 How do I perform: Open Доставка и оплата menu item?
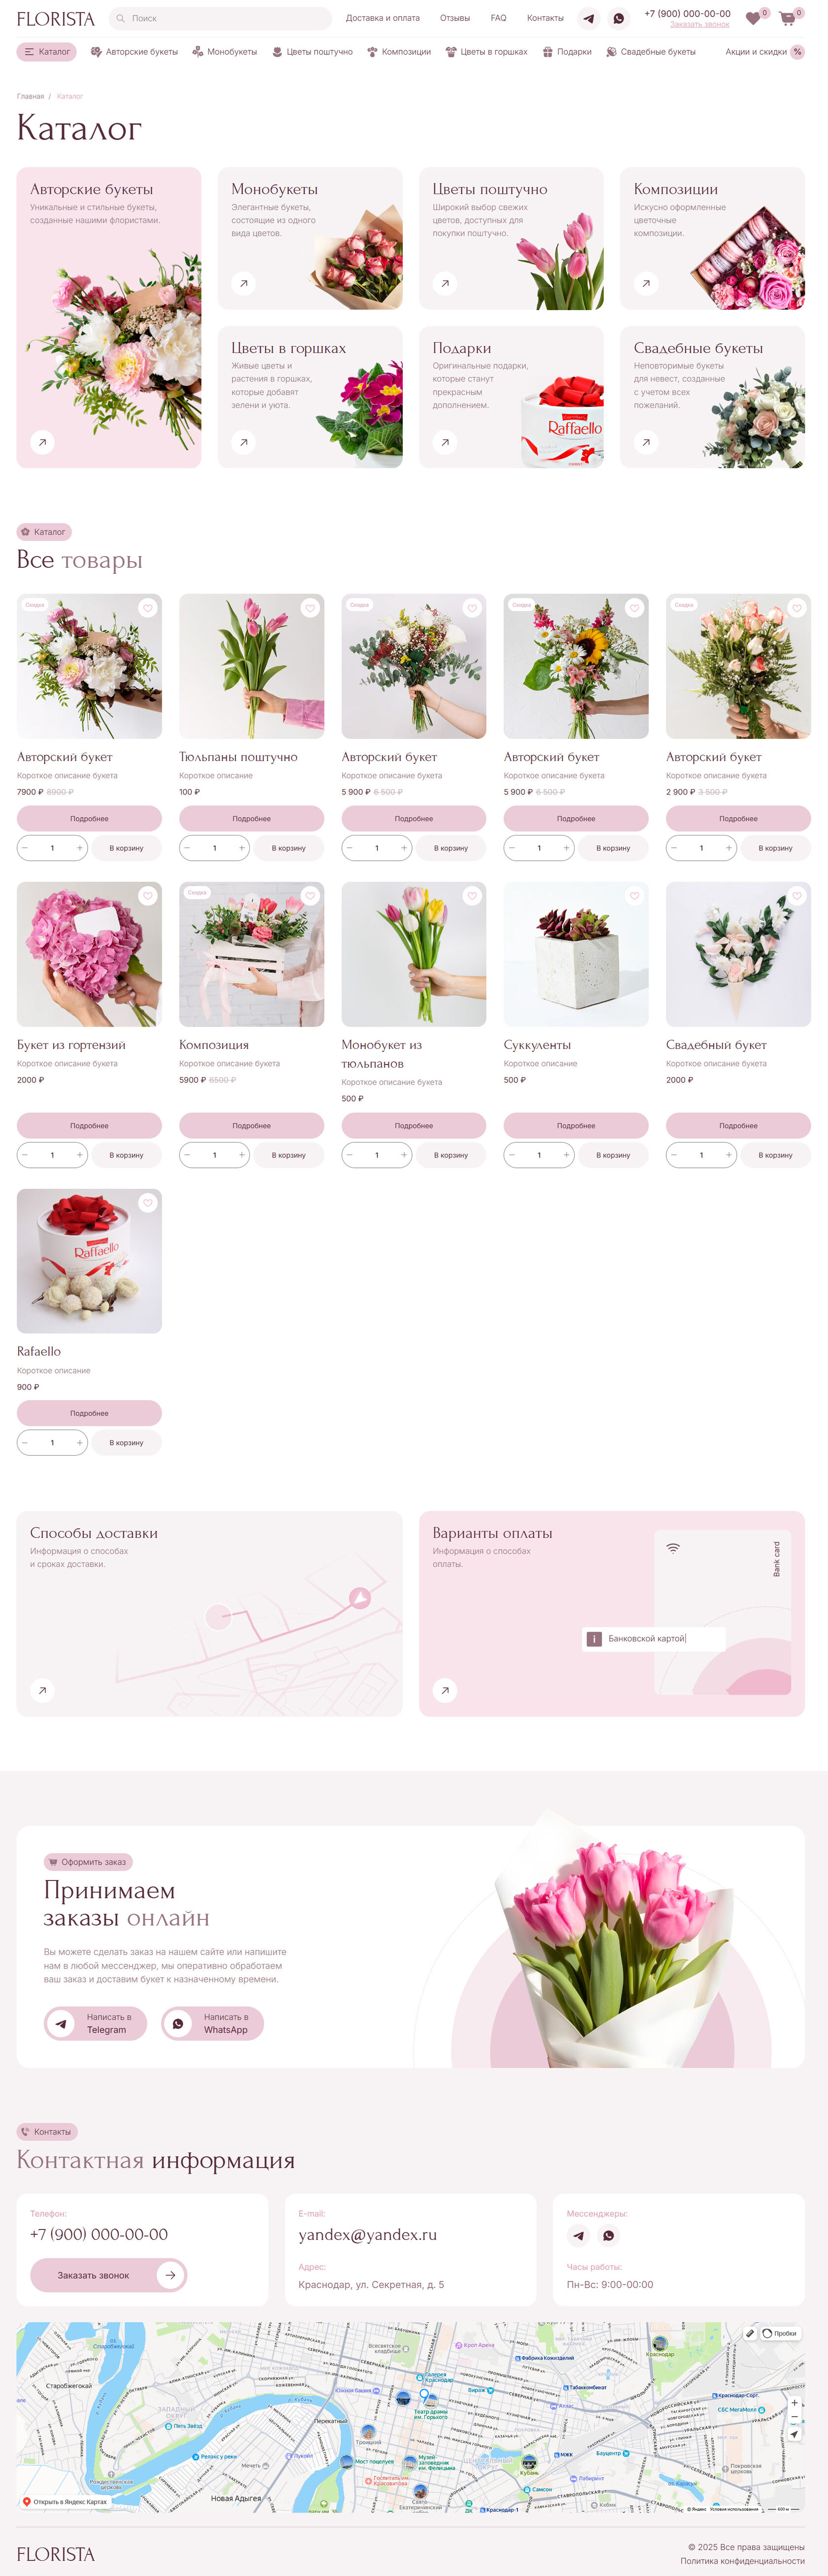point(383,18)
